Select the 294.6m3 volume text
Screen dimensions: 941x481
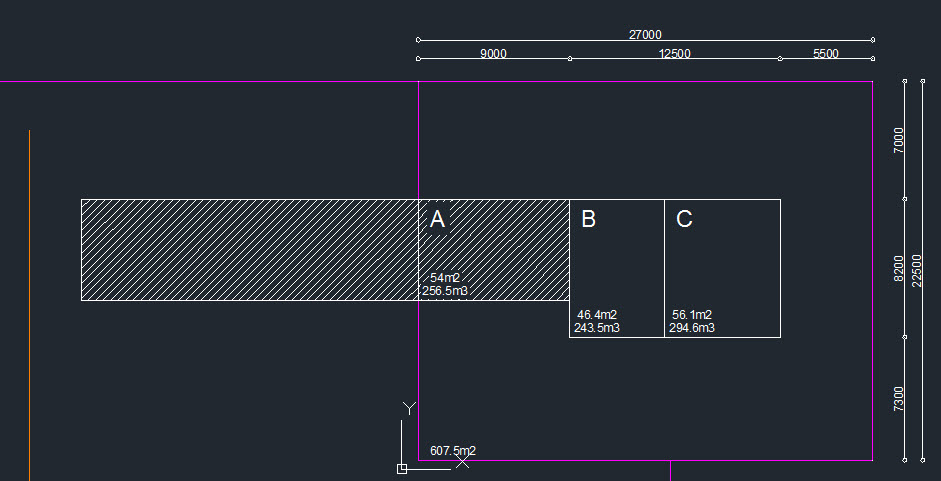(692, 328)
